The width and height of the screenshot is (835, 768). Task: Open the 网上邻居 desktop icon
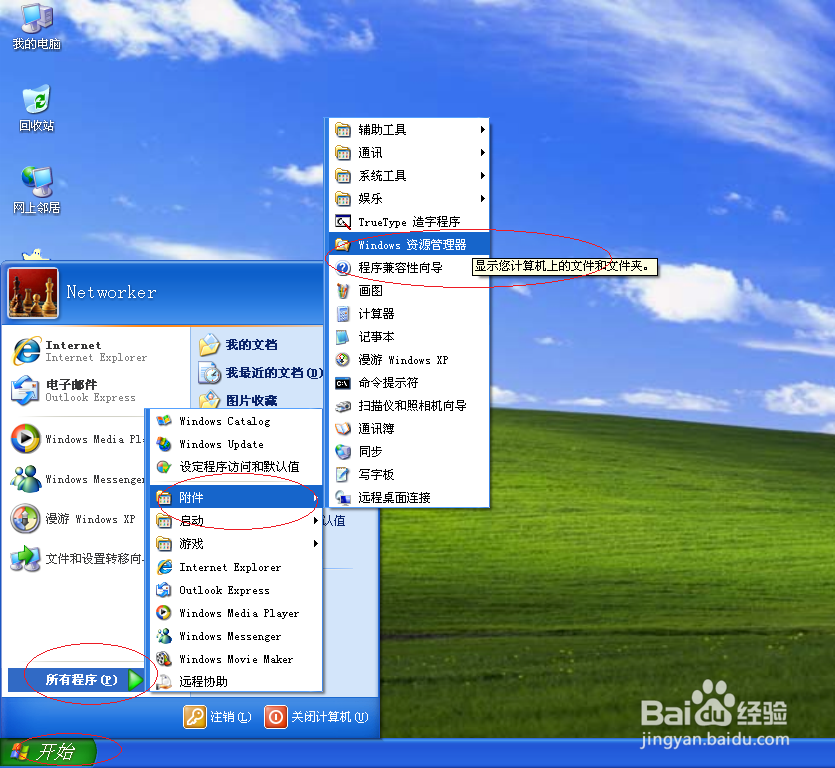point(36,190)
